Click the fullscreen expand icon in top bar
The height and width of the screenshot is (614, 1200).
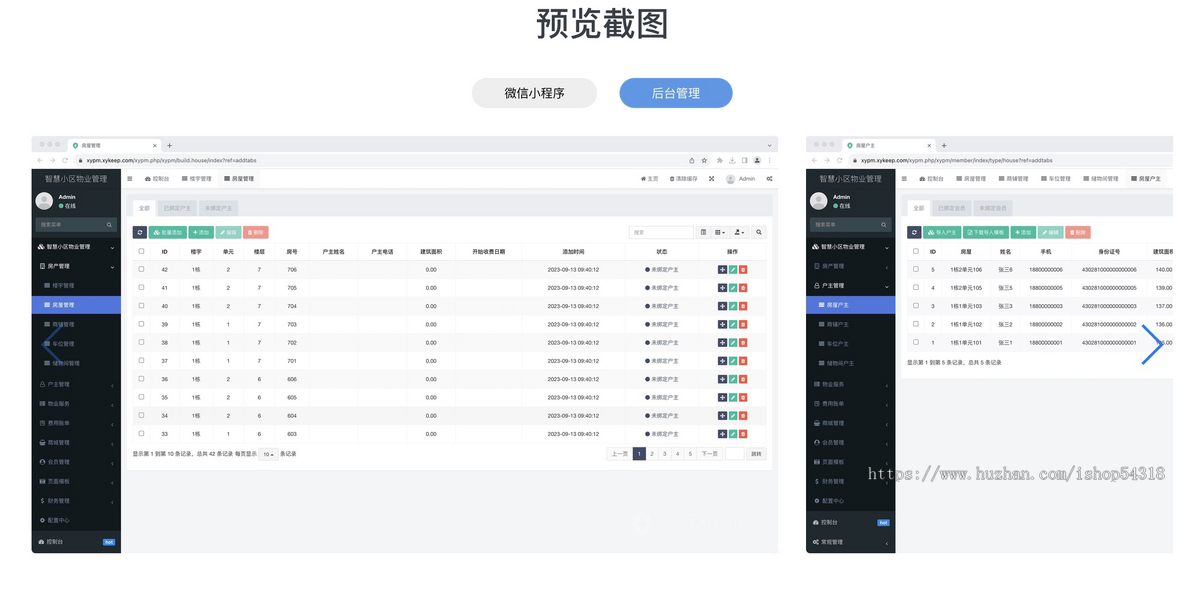[x=712, y=179]
